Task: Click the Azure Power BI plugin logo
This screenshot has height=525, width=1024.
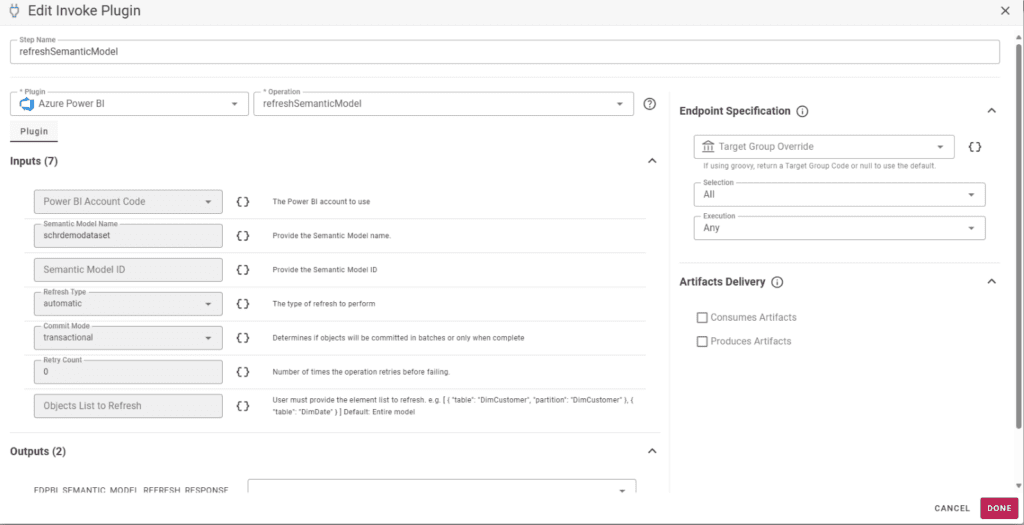Action: pos(27,104)
